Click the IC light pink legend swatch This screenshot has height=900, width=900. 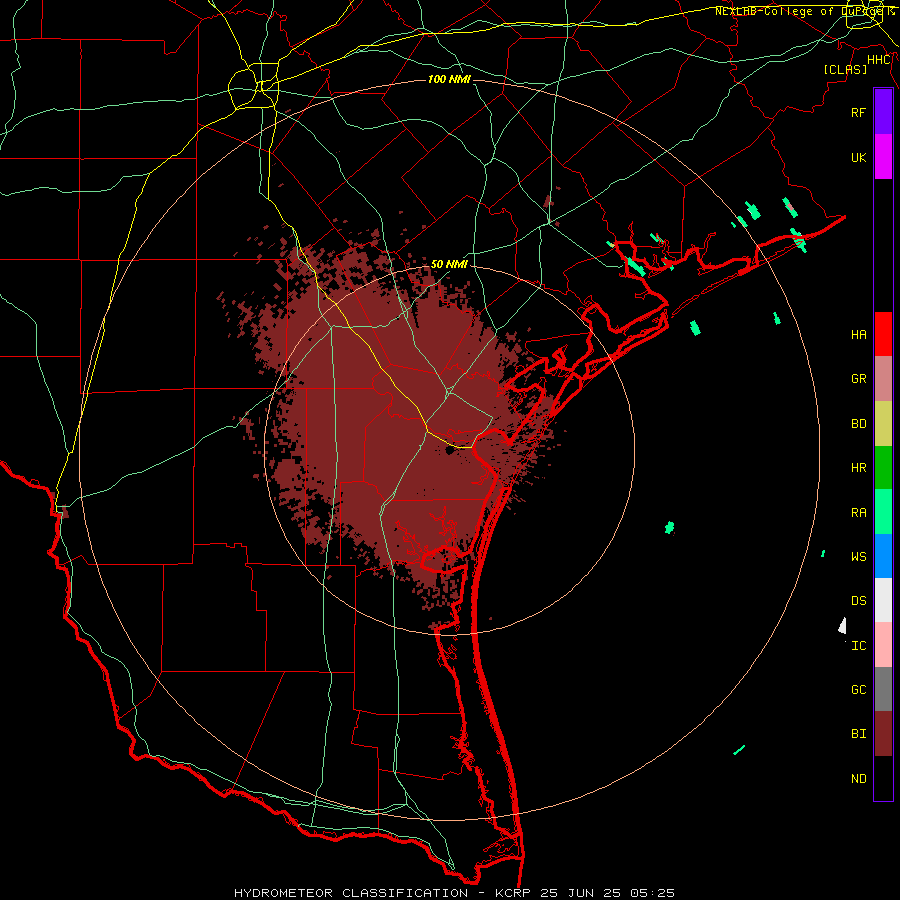[883, 645]
